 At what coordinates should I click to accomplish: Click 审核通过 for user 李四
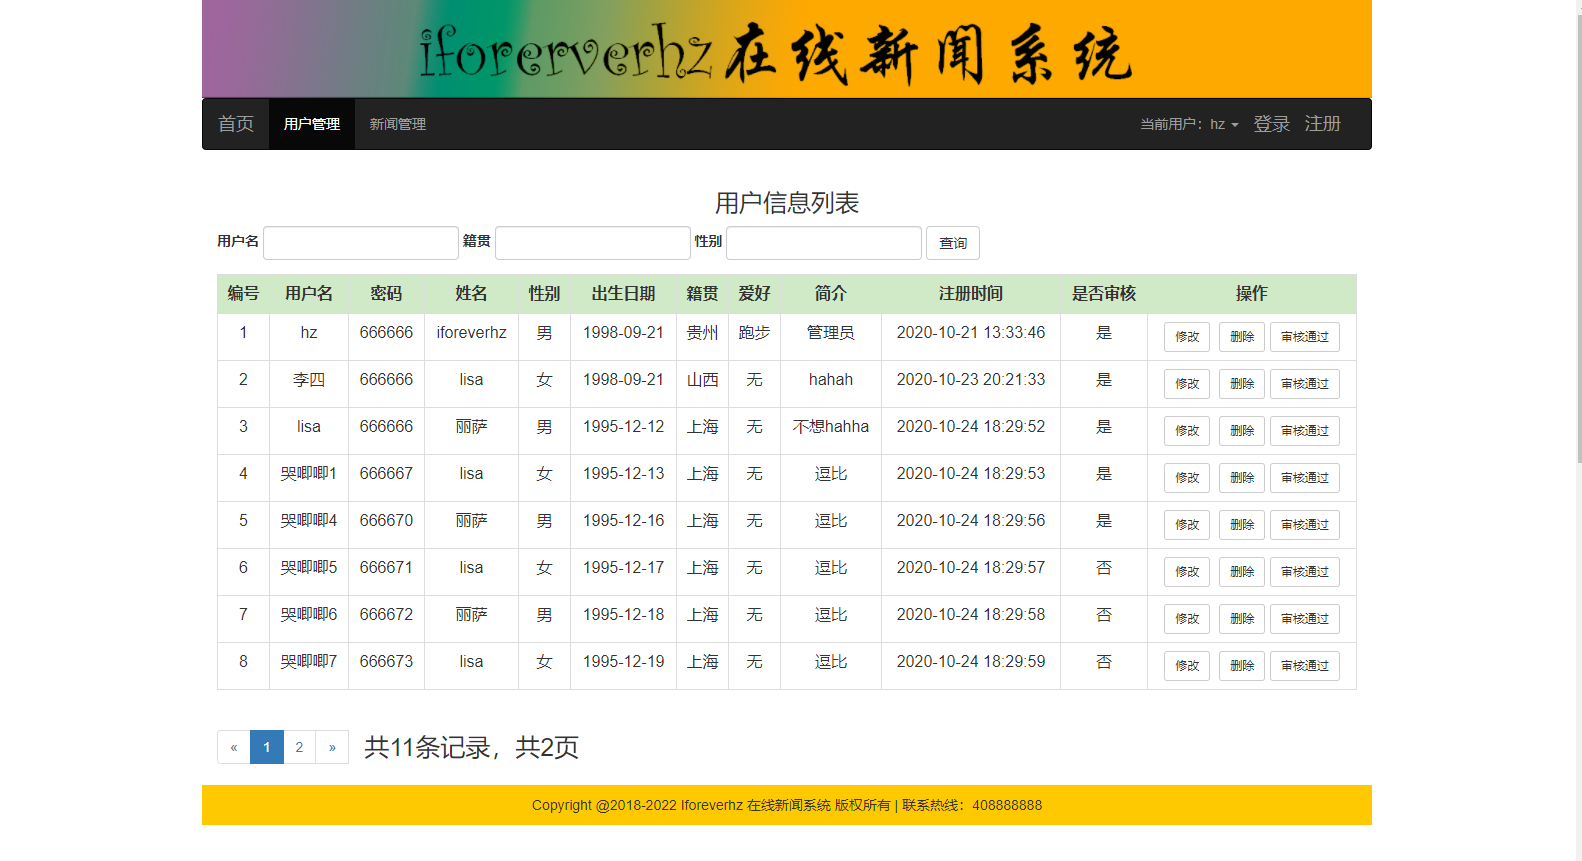1305,384
